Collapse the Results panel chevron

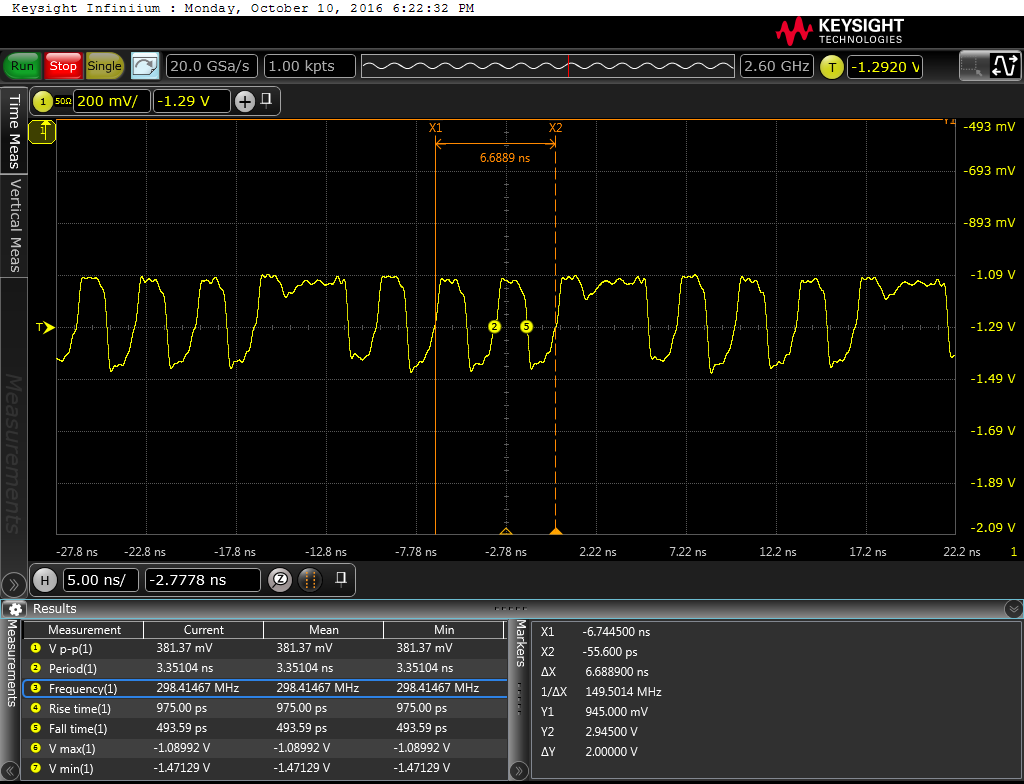1013,609
